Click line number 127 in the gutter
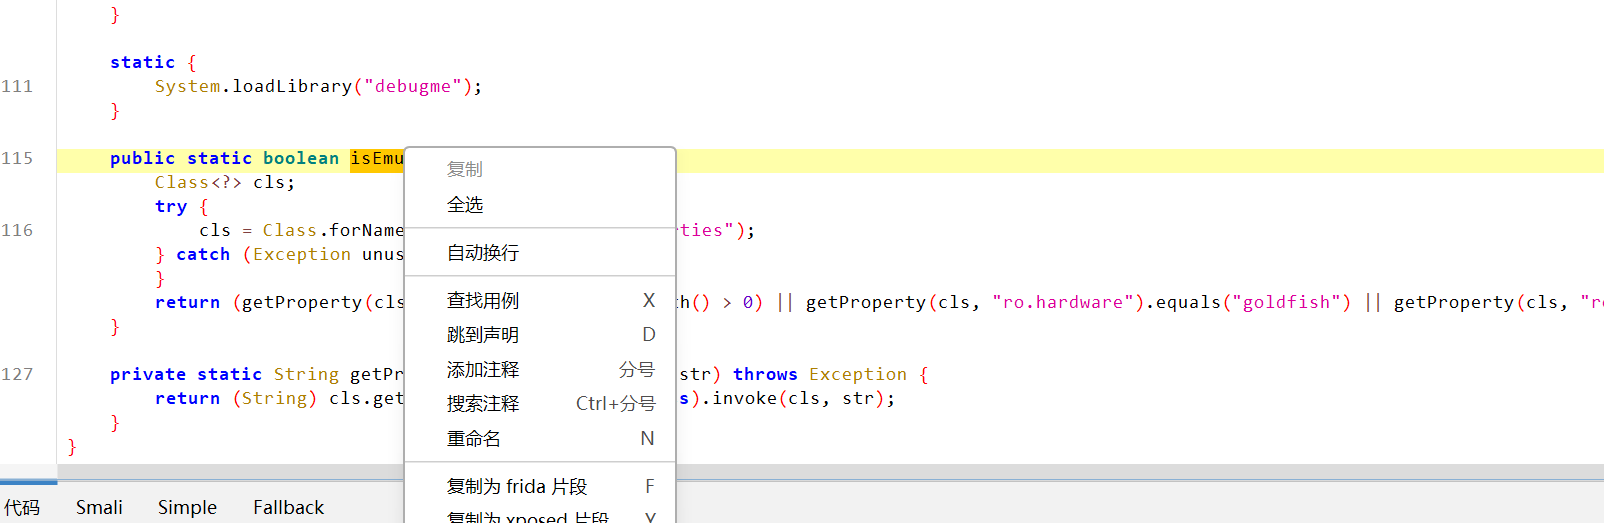Image resolution: width=1604 pixels, height=523 pixels. click(x=17, y=375)
